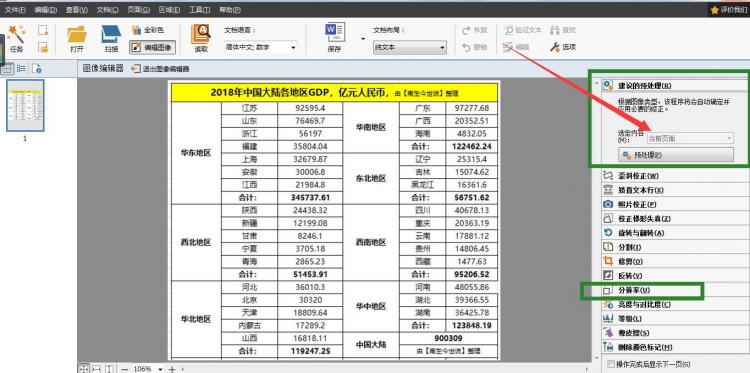Switch to details list view of pages
Screen dimensions: 750x373
coord(22,69)
